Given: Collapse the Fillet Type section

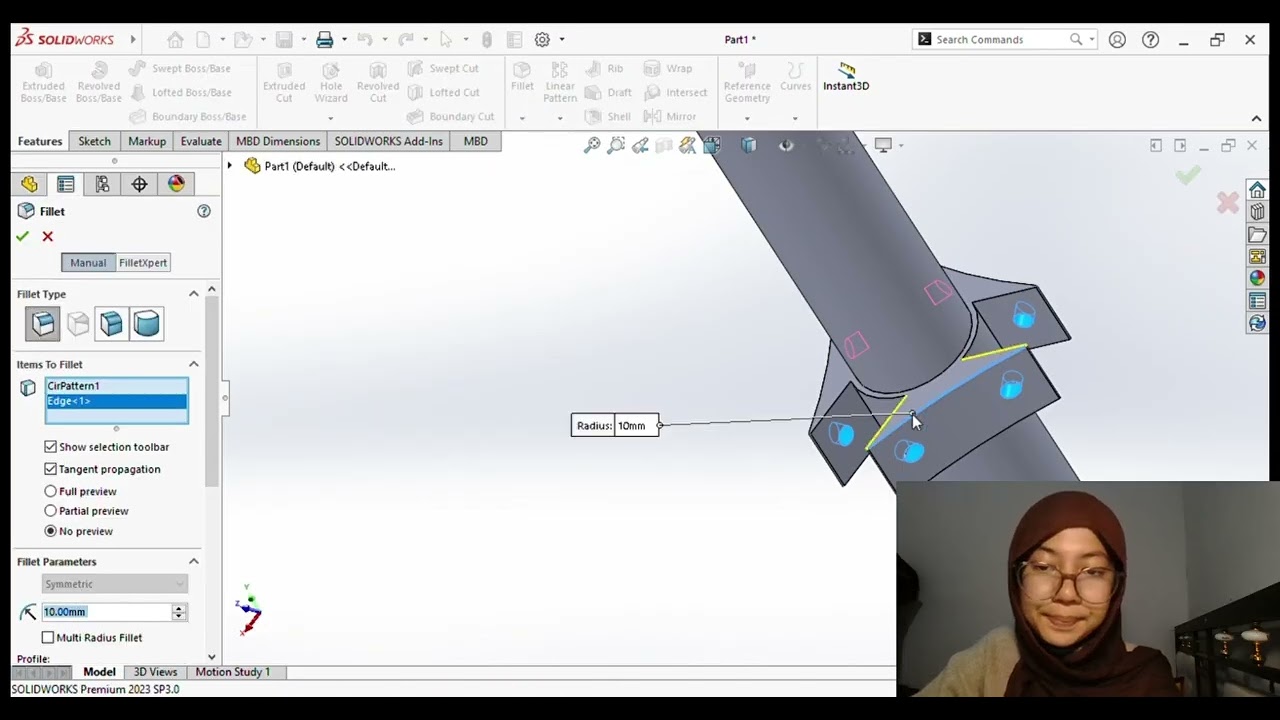Looking at the screenshot, I should click(x=194, y=294).
